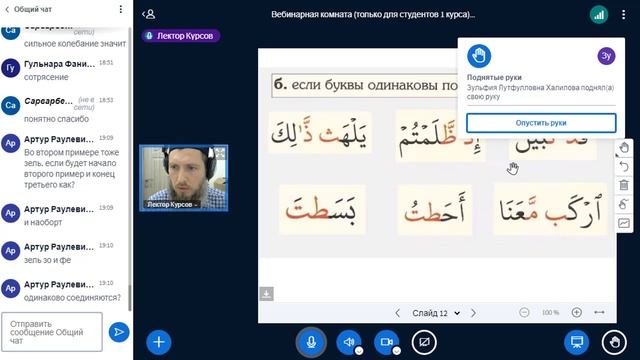640x360 pixels.
Task: Click message 'сильное колебание значит'
Action: [x=75, y=44]
